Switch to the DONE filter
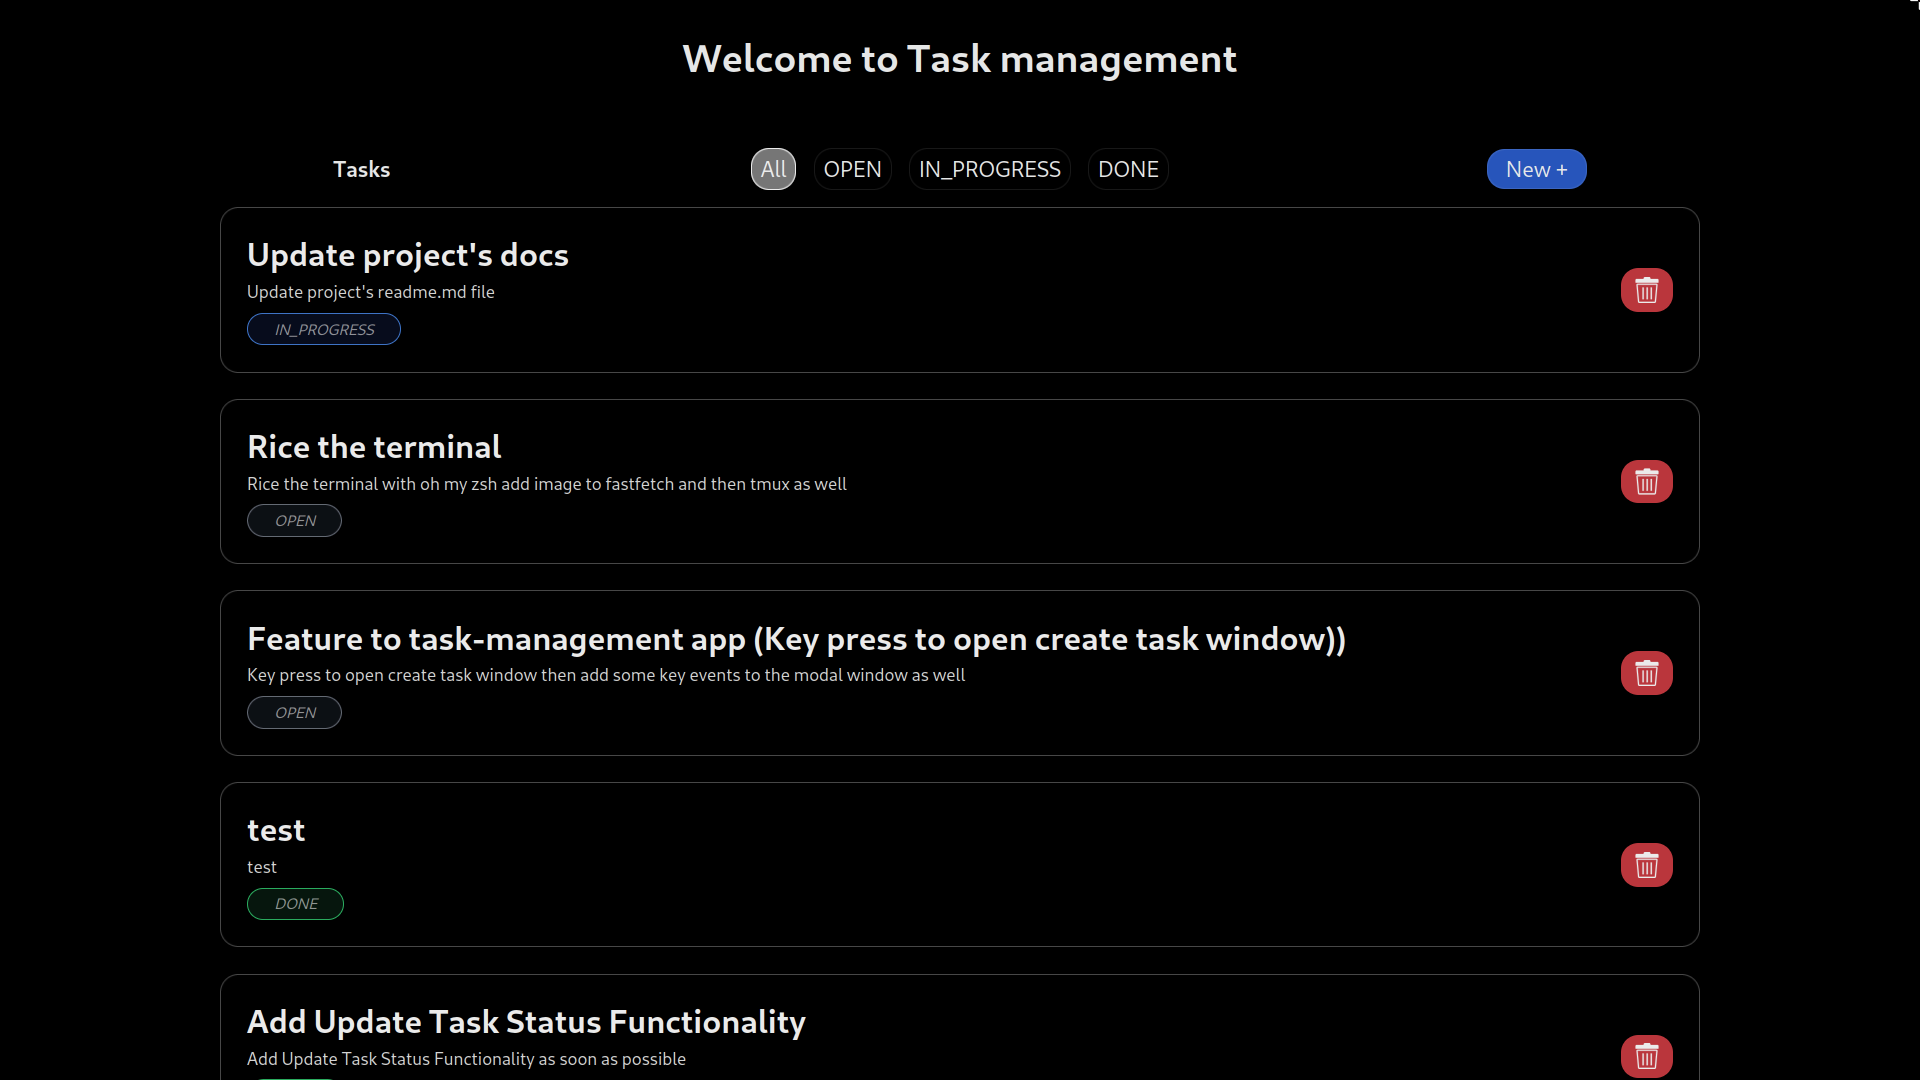The image size is (1920, 1080). [1128, 169]
